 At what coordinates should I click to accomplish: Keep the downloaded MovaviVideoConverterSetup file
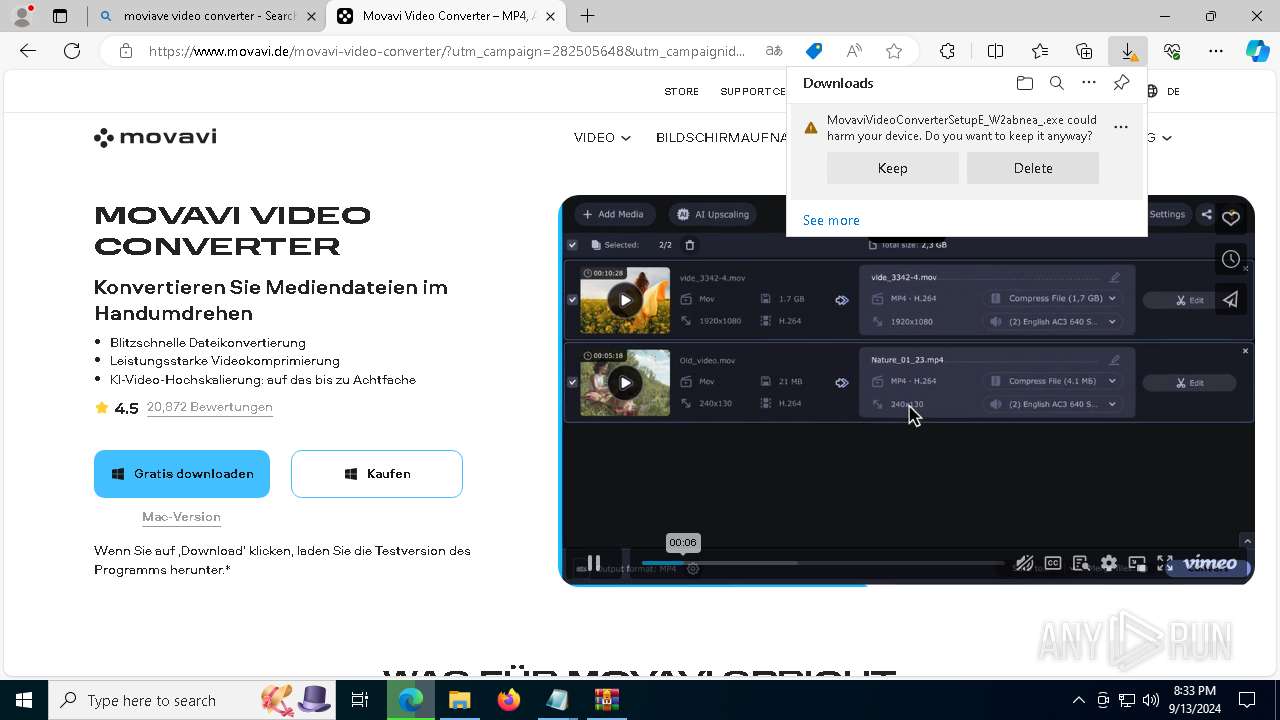click(x=893, y=168)
